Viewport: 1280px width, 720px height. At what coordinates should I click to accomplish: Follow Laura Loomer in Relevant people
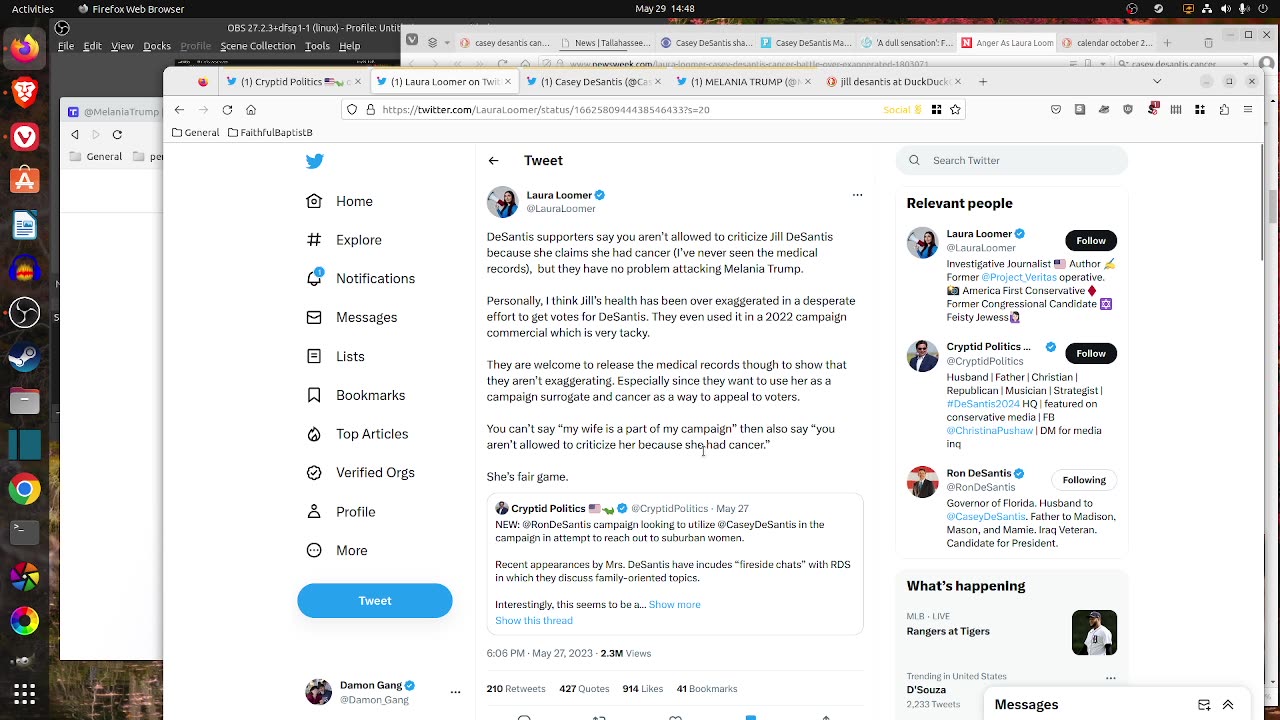[x=1091, y=241]
